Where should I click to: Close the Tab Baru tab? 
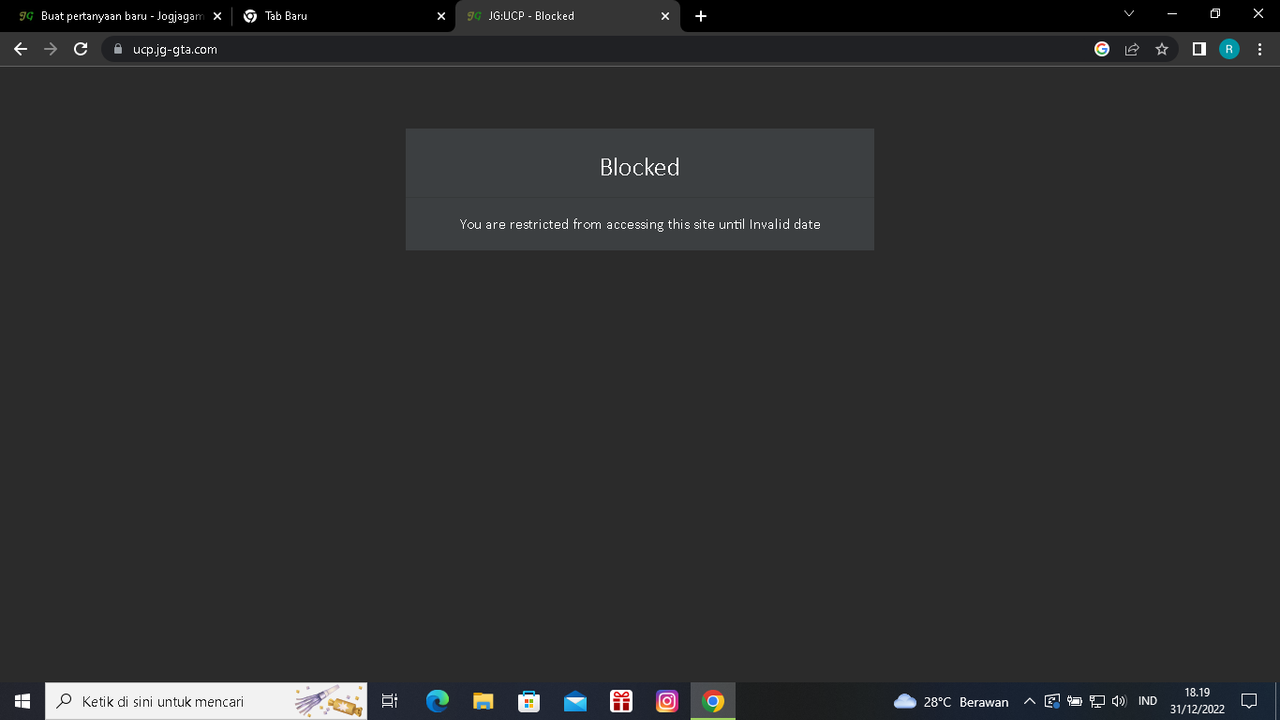tap(441, 16)
